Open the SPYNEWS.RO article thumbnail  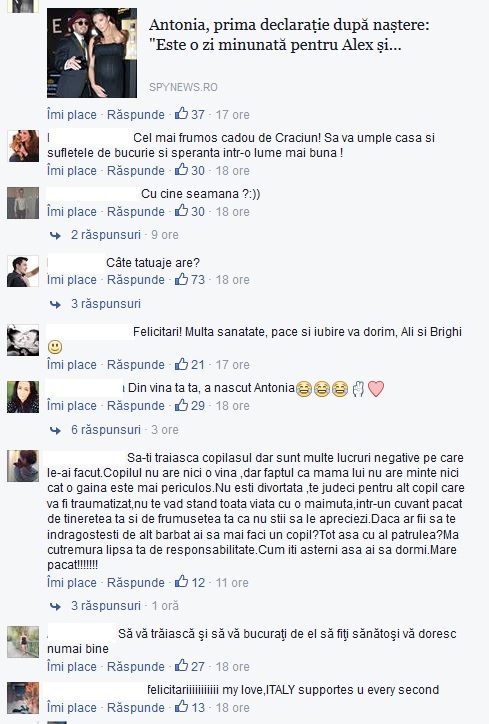(x=92, y=53)
